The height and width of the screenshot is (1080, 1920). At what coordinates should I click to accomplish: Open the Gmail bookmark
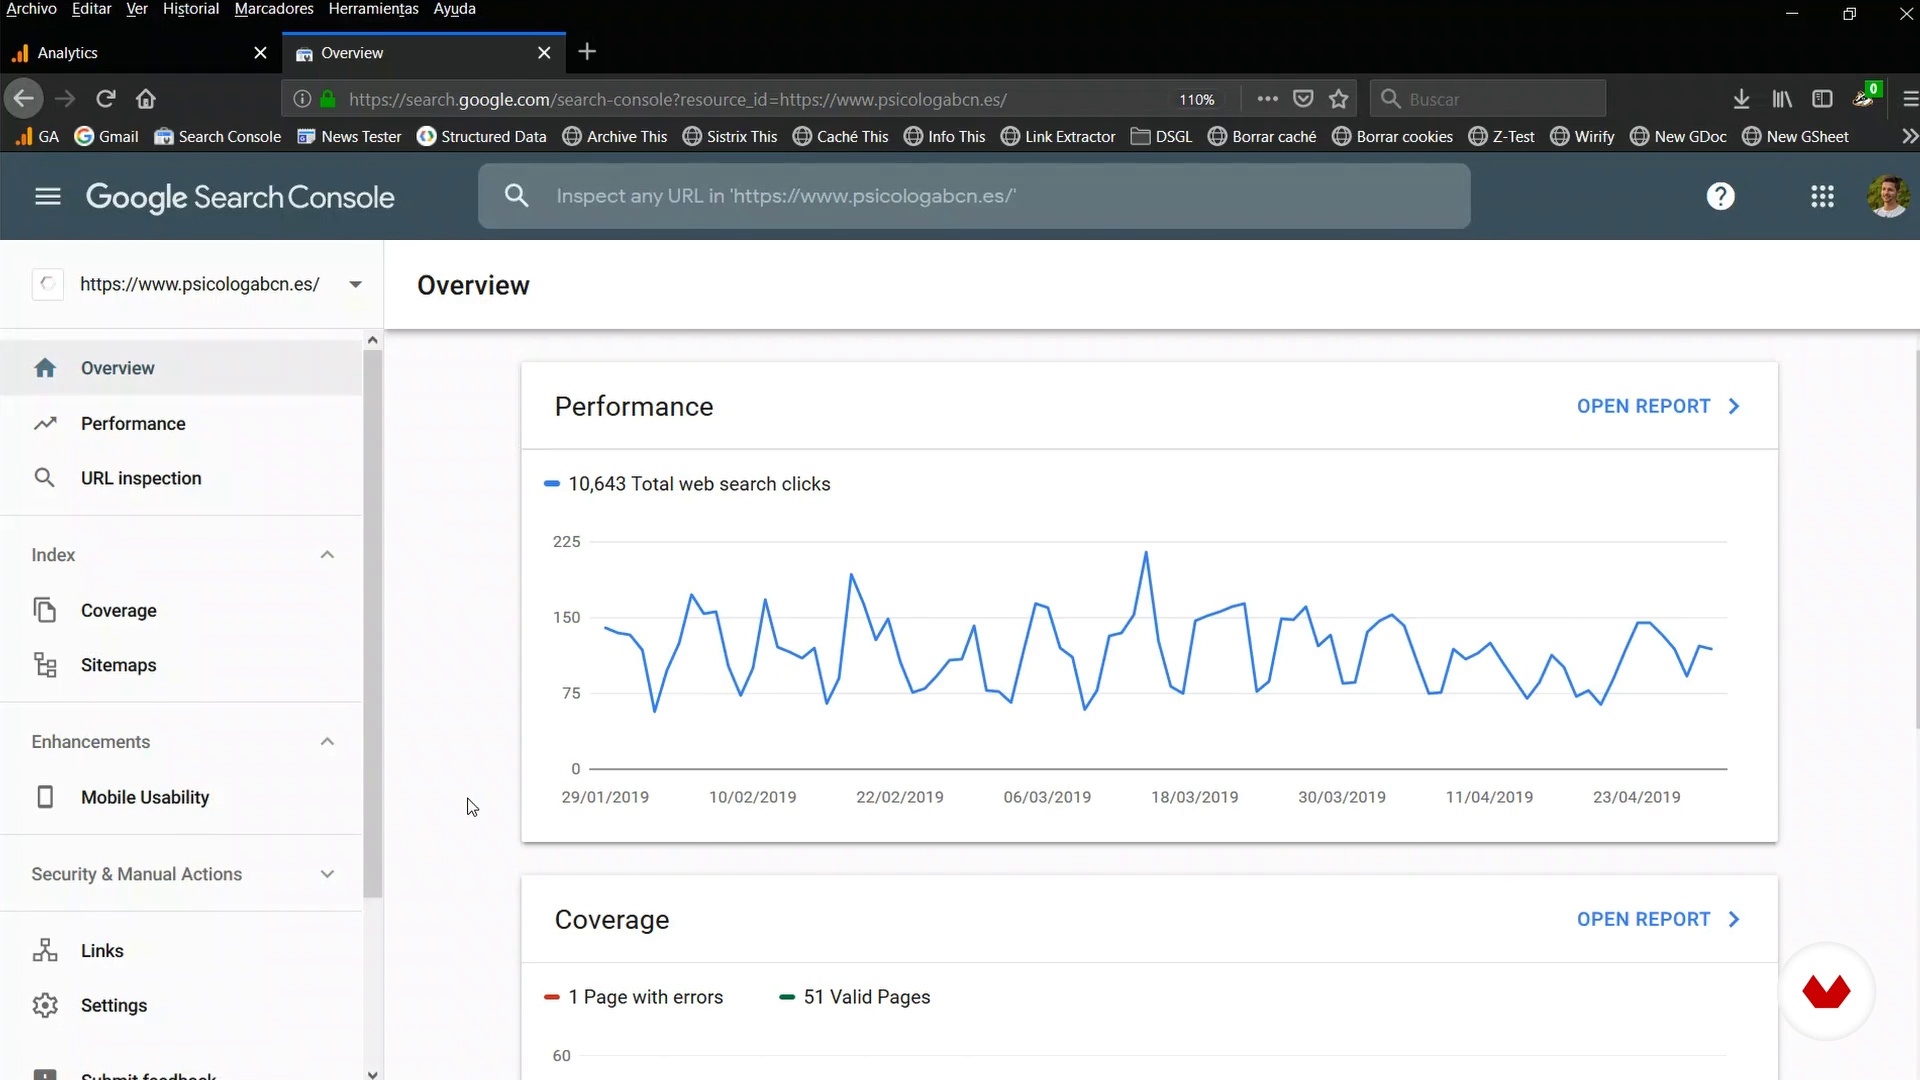pyautogui.click(x=106, y=136)
